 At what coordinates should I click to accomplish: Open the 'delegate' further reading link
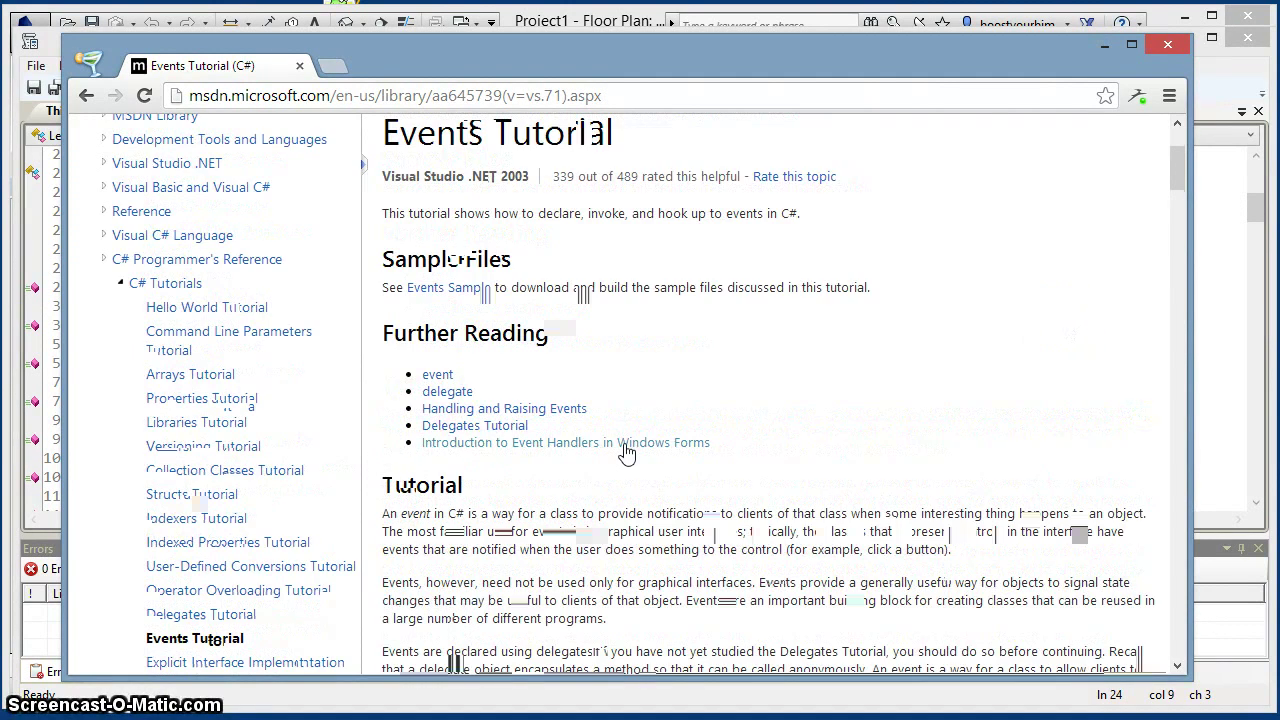click(x=447, y=391)
